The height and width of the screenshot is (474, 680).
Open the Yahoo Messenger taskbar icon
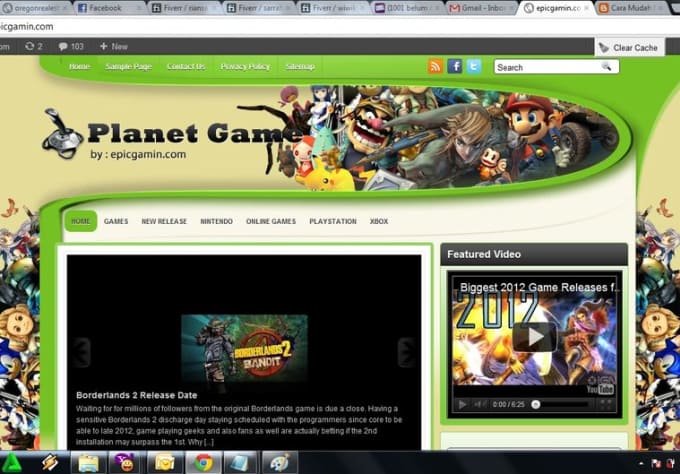(x=126, y=463)
